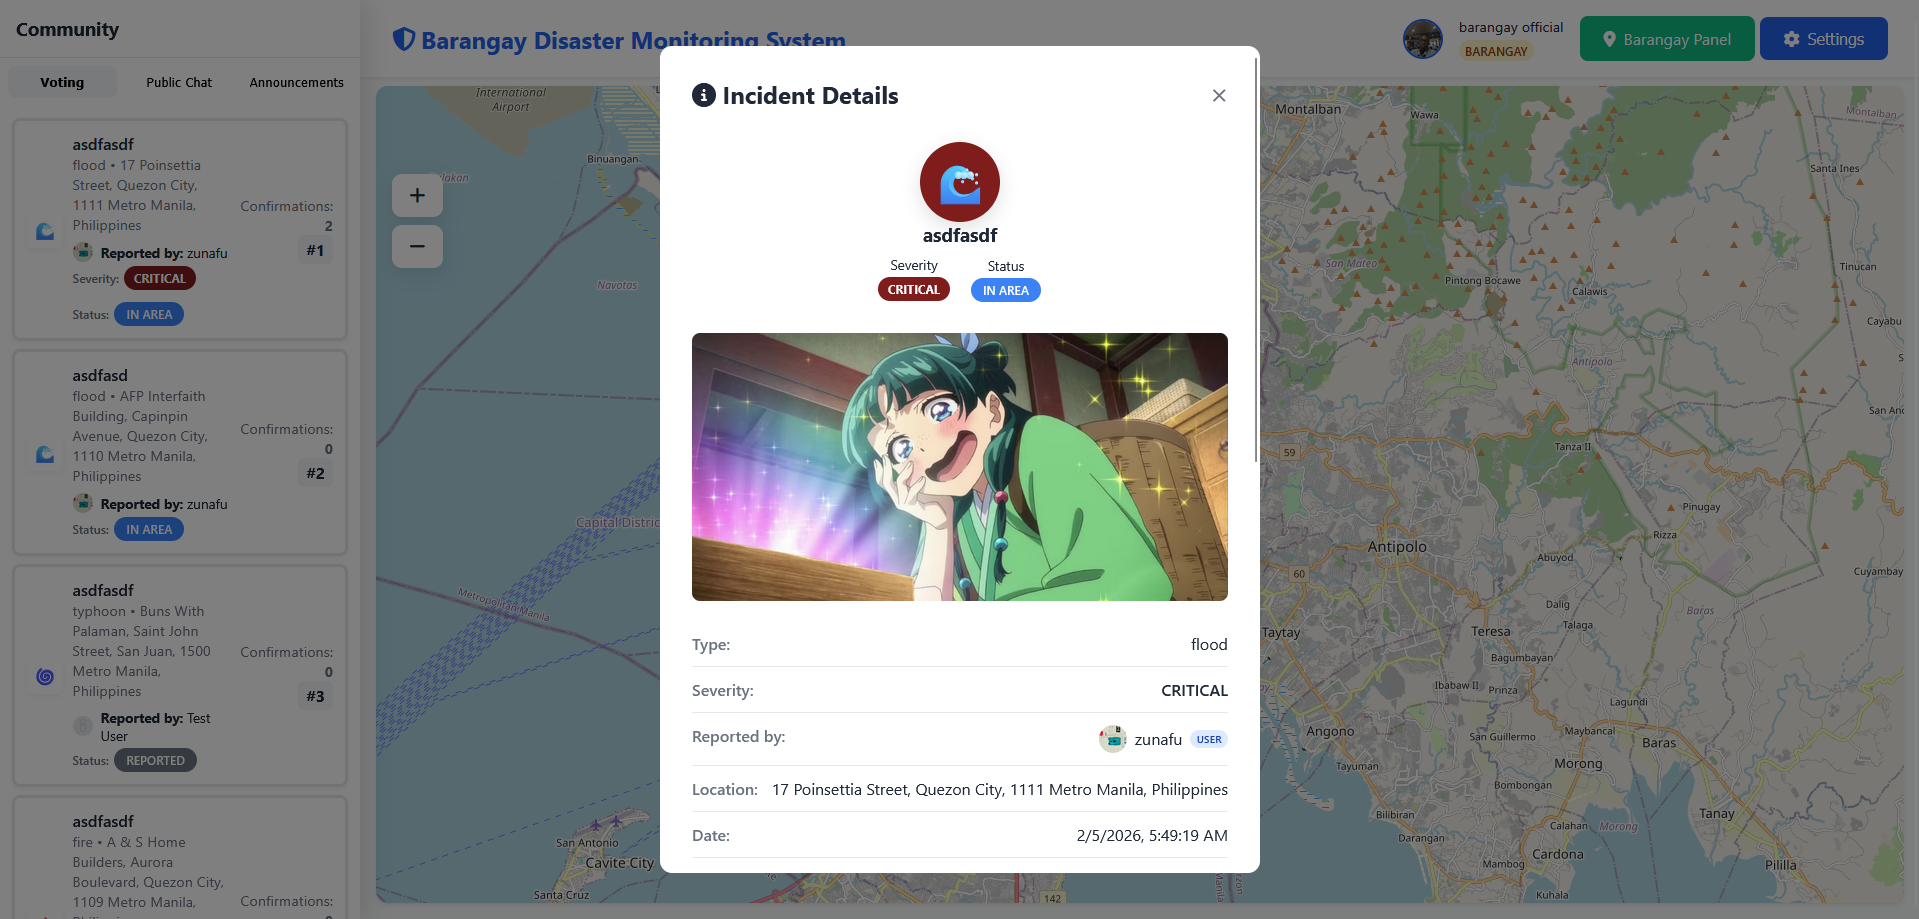Click the IN AREA status badge in dialog
This screenshot has width=1919, height=919.
pyautogui.click(x=1006, y=290)
